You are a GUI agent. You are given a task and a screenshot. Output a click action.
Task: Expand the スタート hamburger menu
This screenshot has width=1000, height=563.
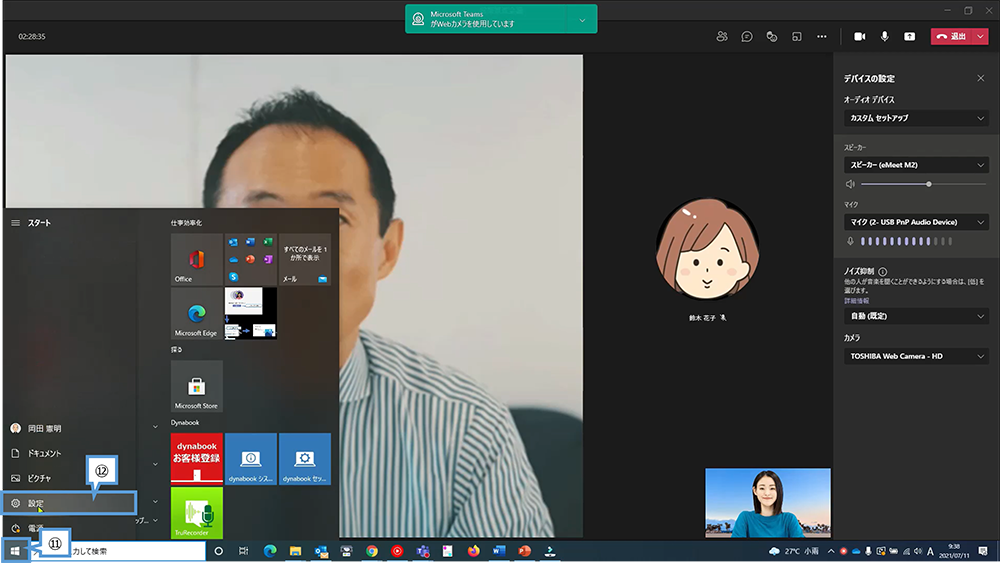click(15, 223)
